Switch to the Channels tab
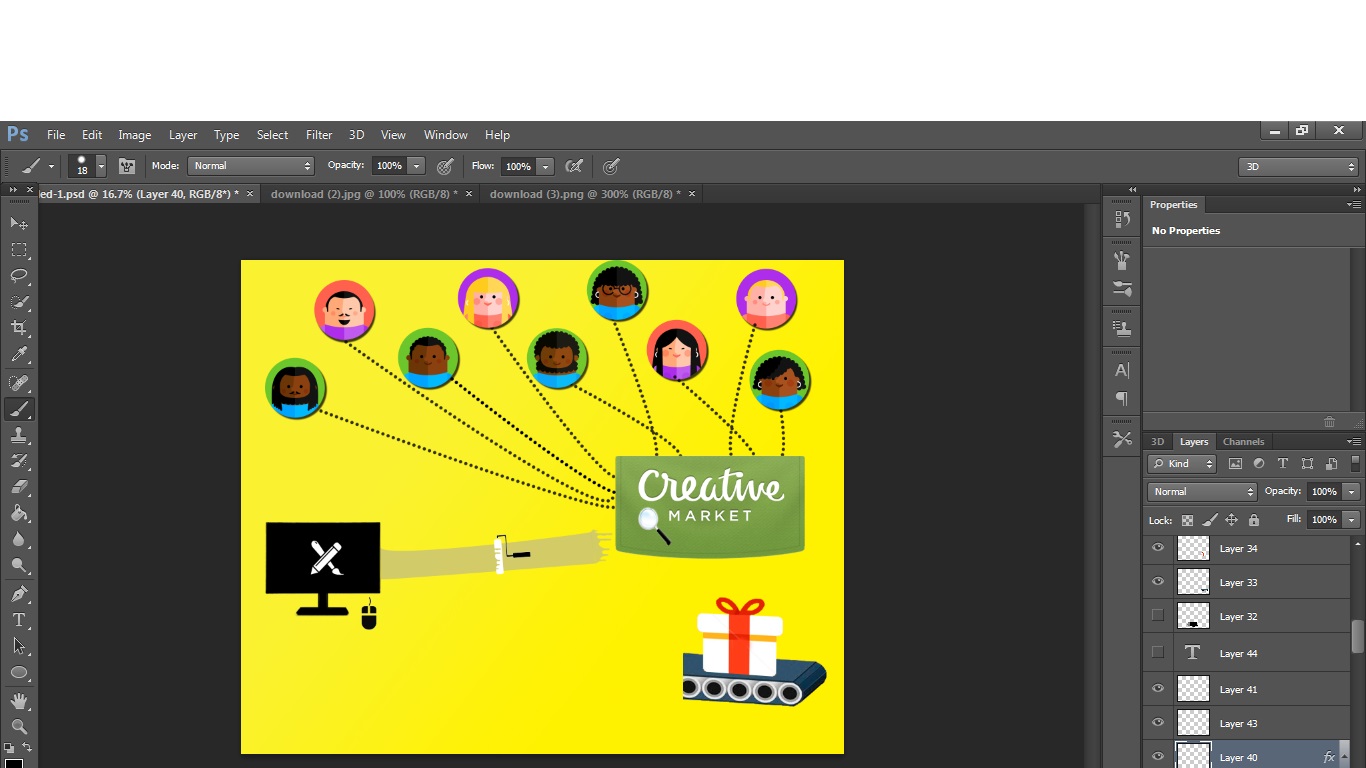 point(1243,441)
